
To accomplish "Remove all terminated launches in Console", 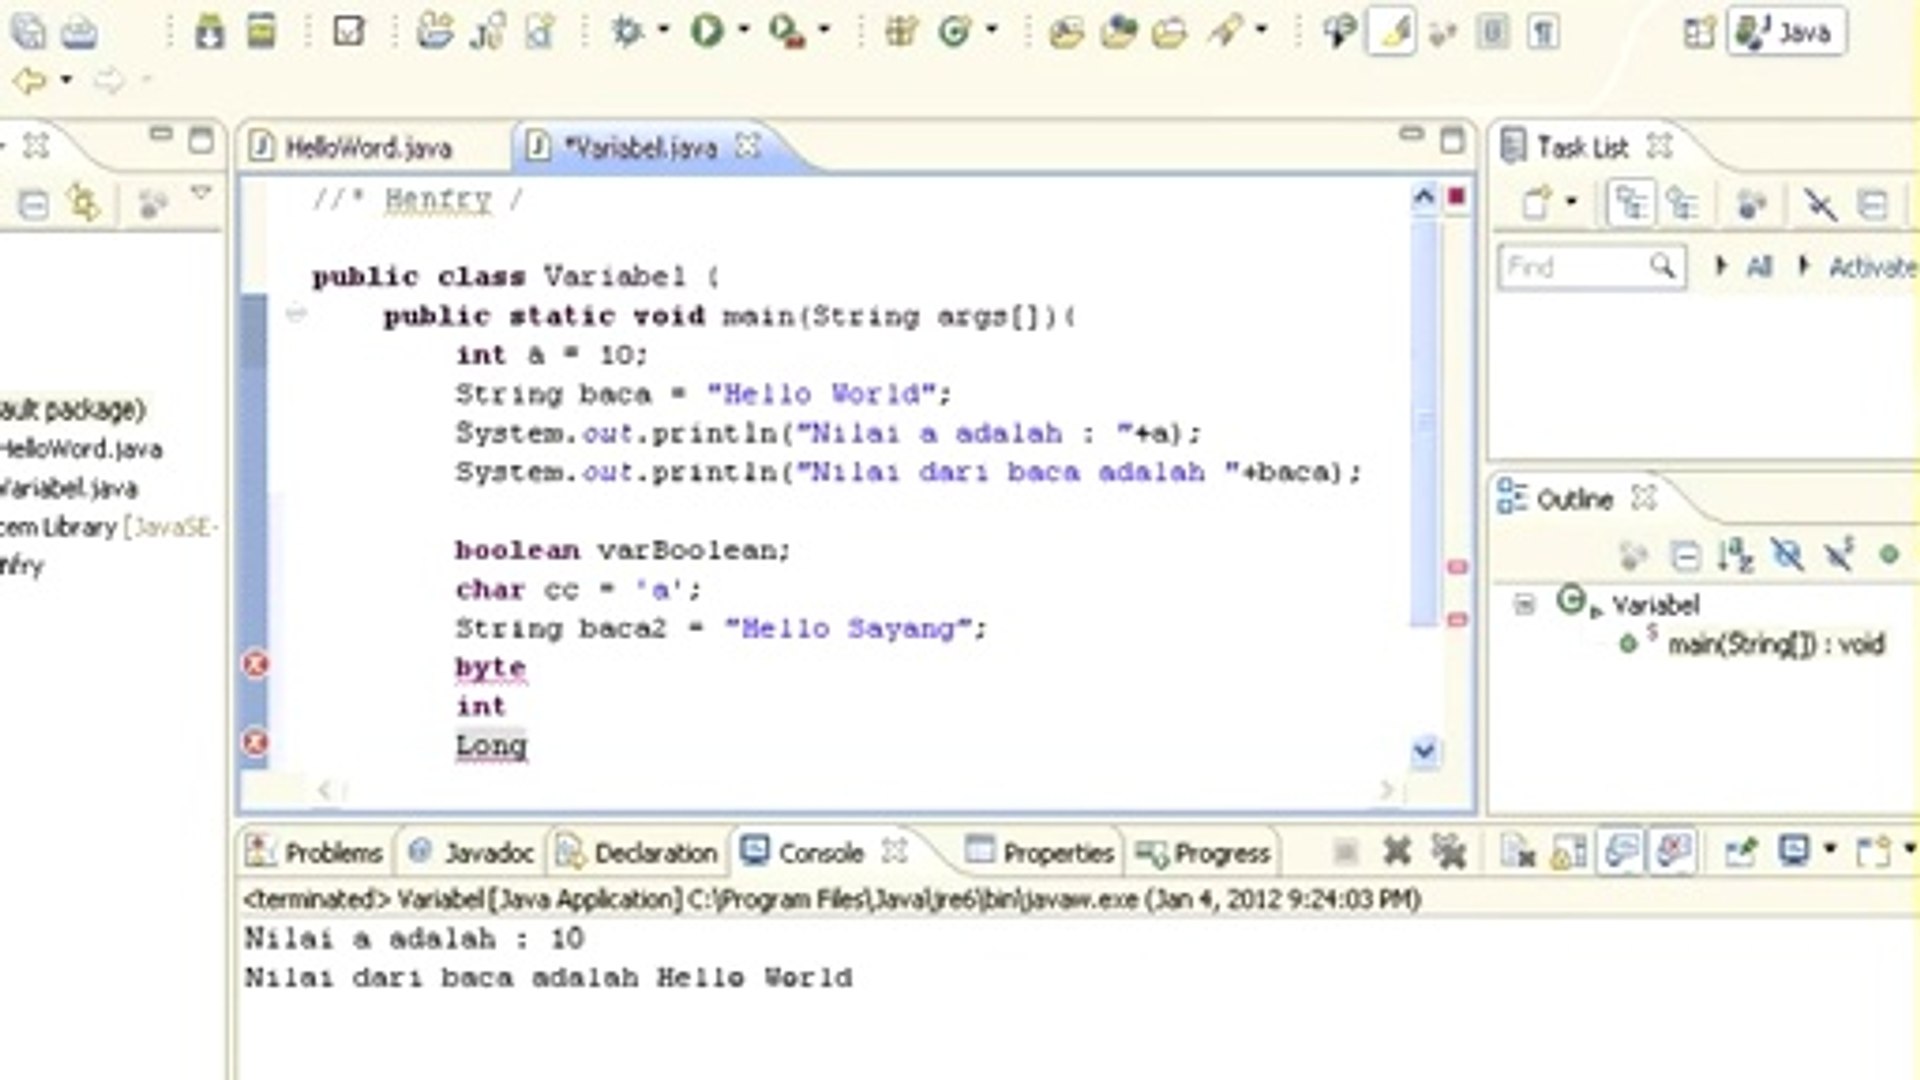I will tap(1448, 854).
